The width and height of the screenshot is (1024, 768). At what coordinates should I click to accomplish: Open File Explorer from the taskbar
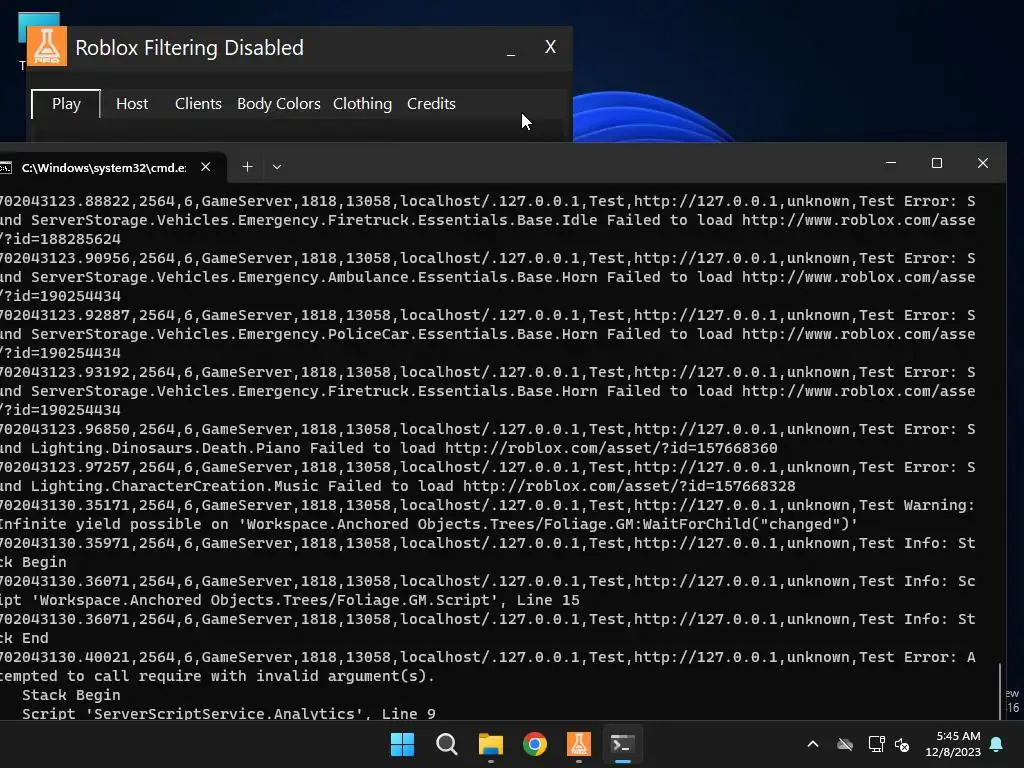pos(490,744)
